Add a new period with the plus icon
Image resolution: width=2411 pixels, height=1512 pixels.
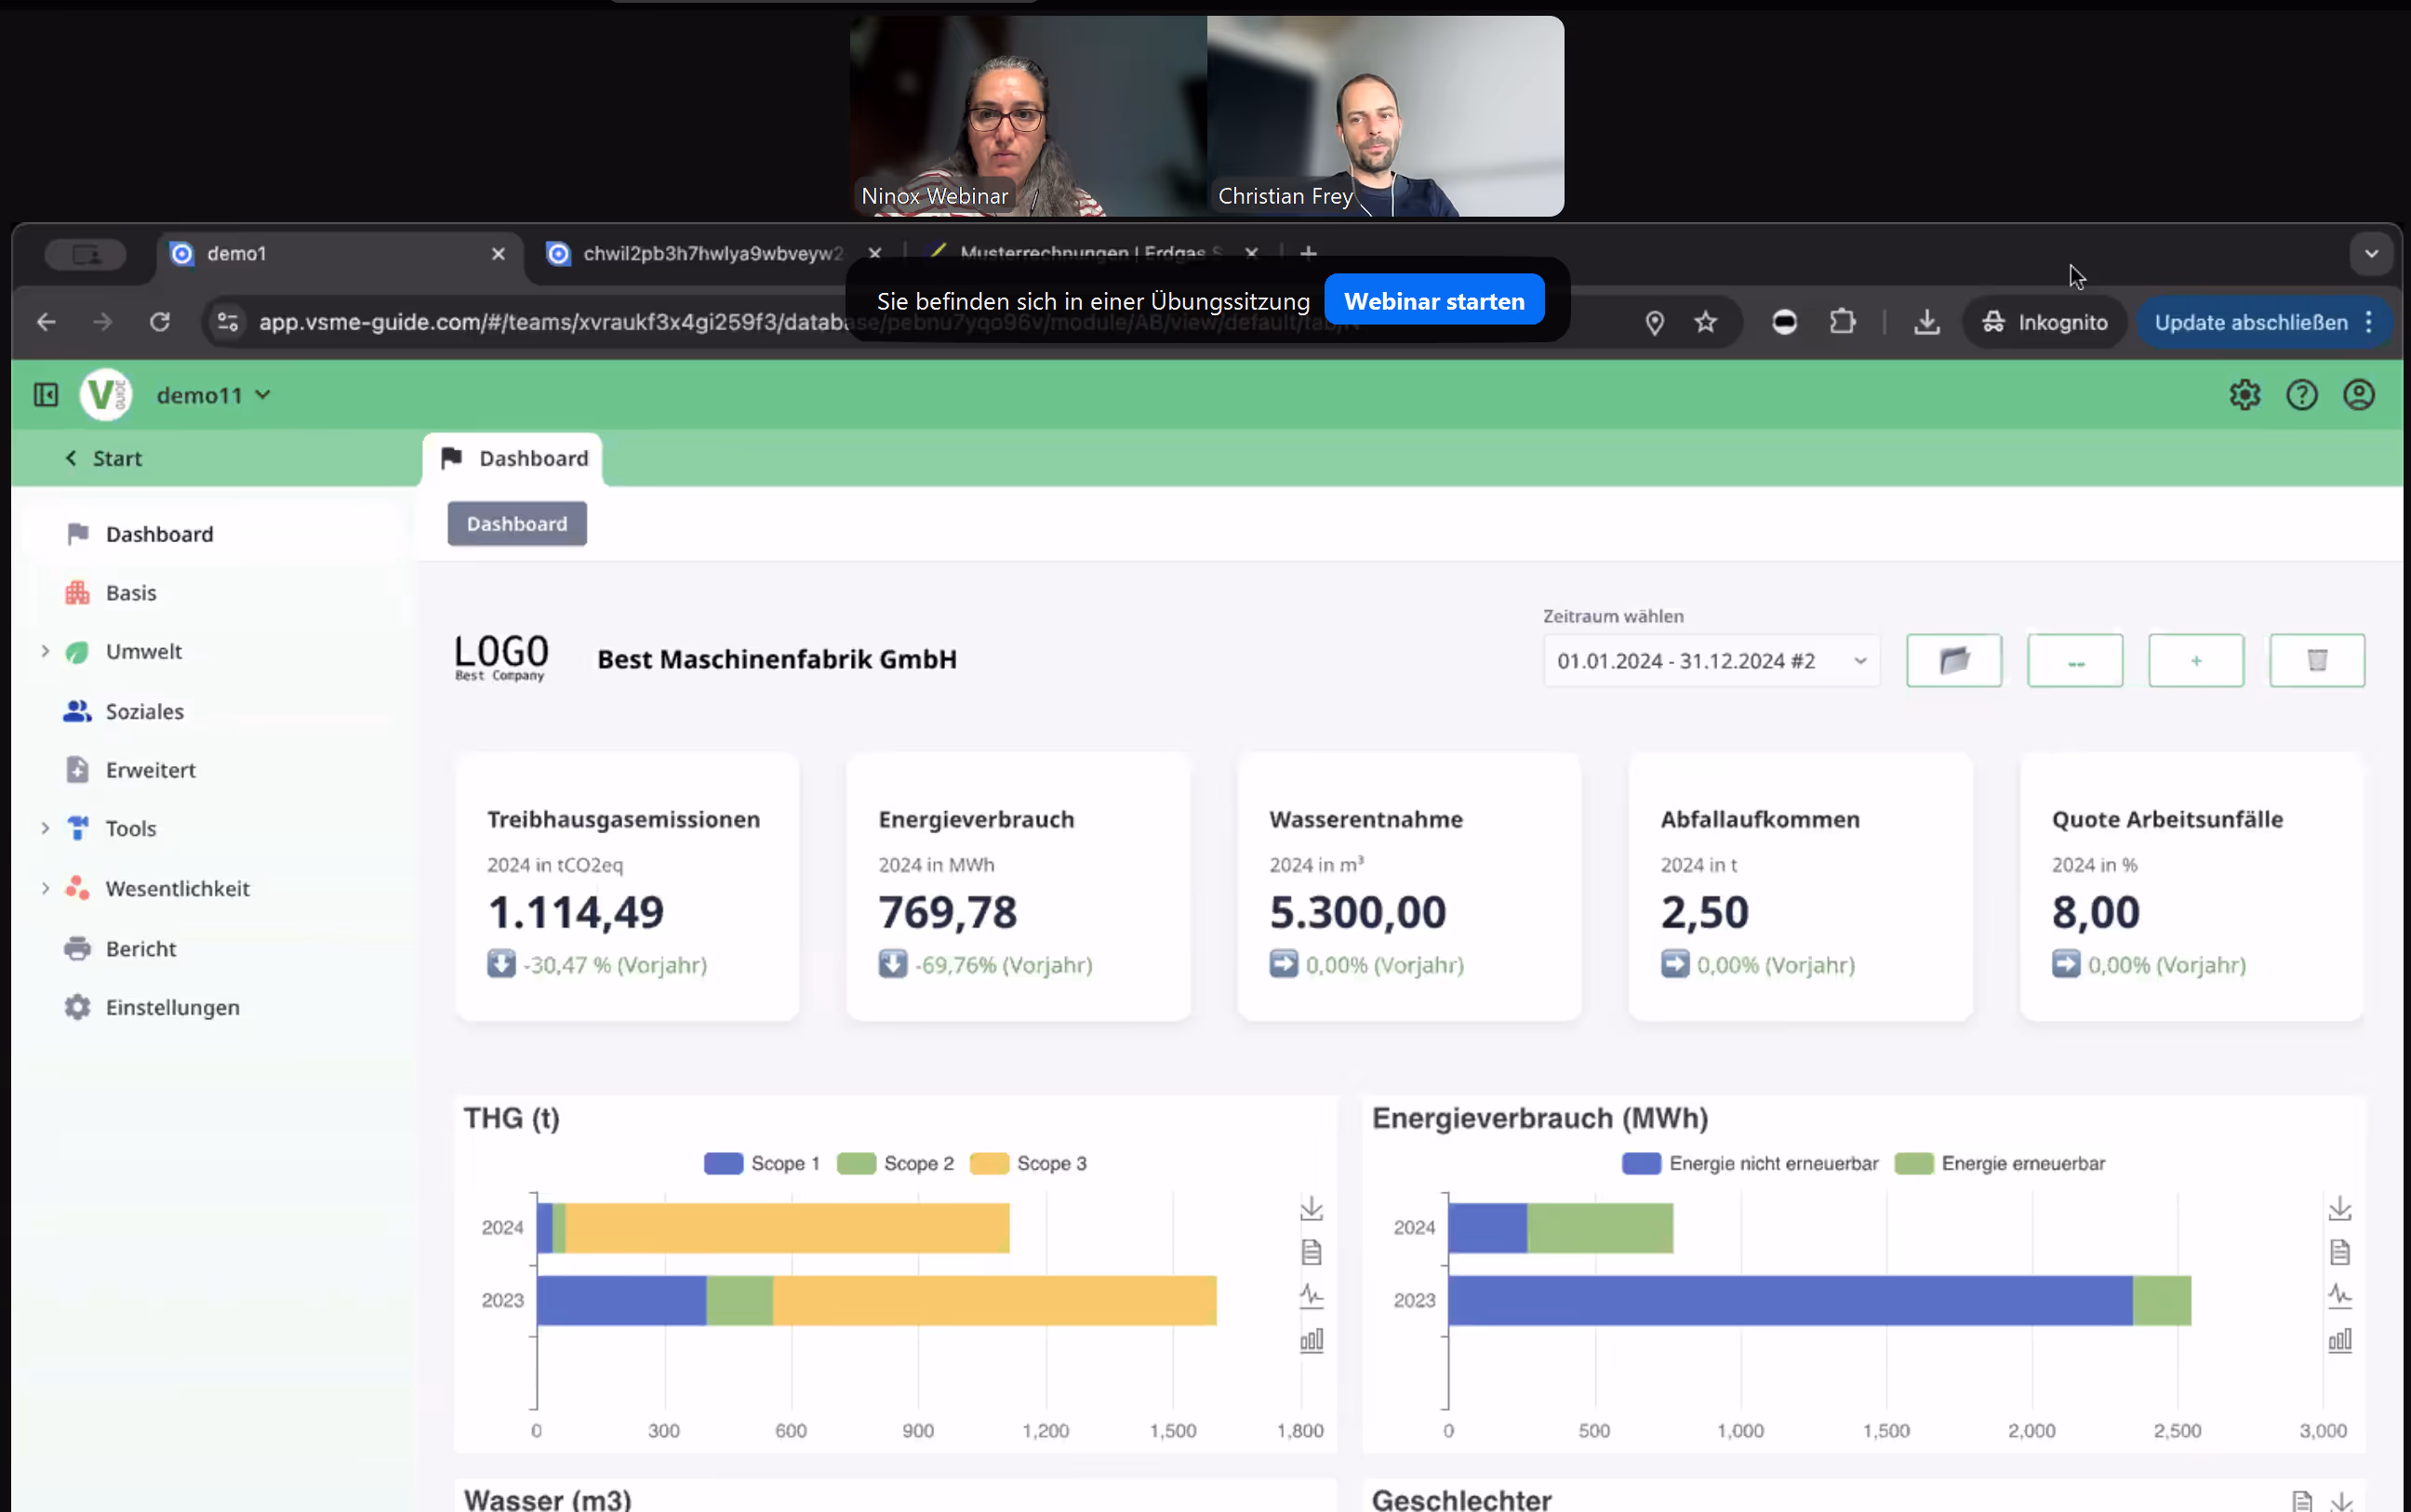[2196, 660]
